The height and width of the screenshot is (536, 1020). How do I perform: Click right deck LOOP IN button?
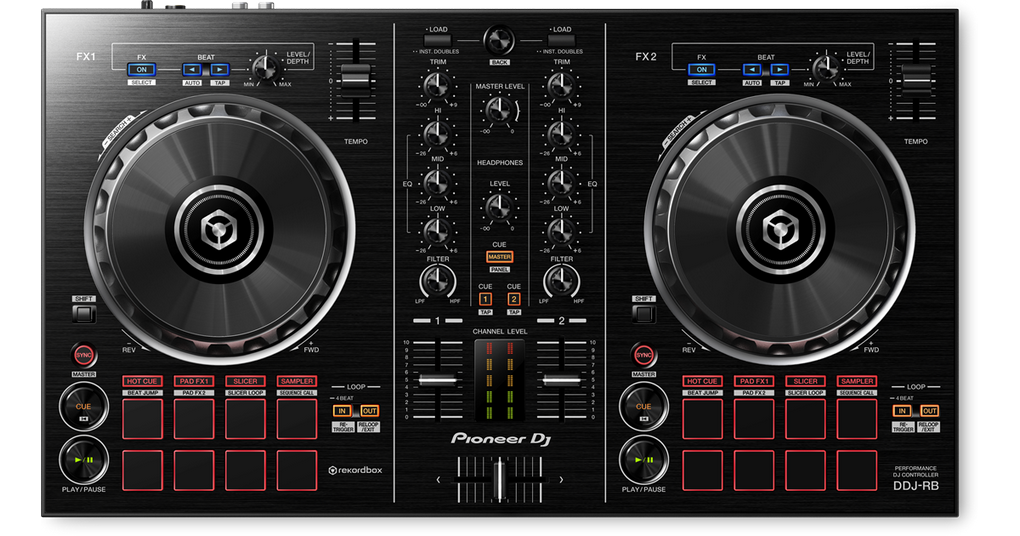[x=902, y=411]
